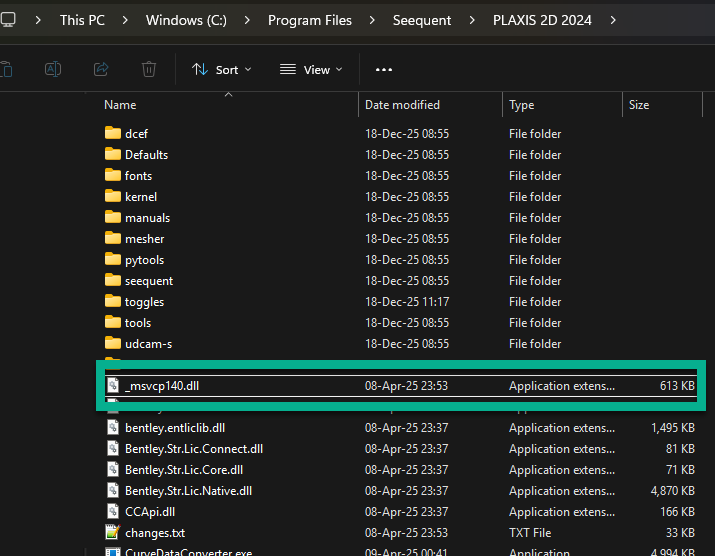Screen dimensions: 715x556
Task: Click the udcam-s folder name
Action: 149,344
